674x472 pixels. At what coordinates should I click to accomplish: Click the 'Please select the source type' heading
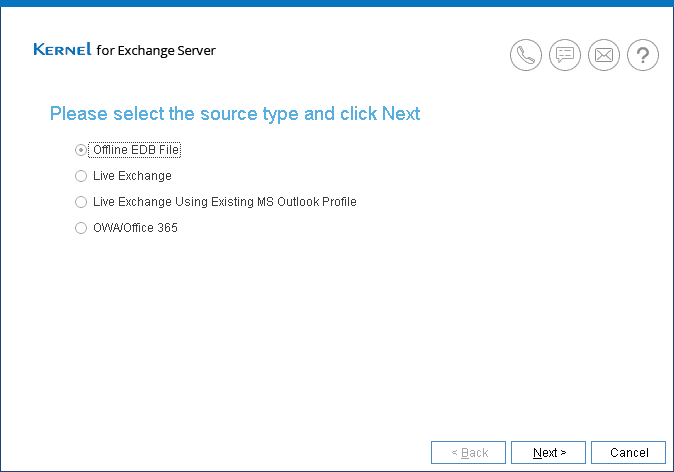235,114
